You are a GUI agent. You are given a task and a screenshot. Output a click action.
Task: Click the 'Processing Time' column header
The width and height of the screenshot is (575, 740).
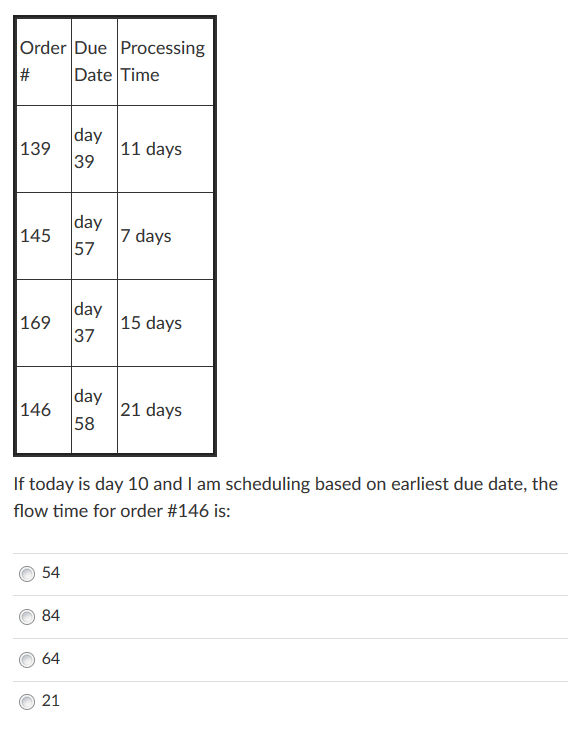[165, 62]
